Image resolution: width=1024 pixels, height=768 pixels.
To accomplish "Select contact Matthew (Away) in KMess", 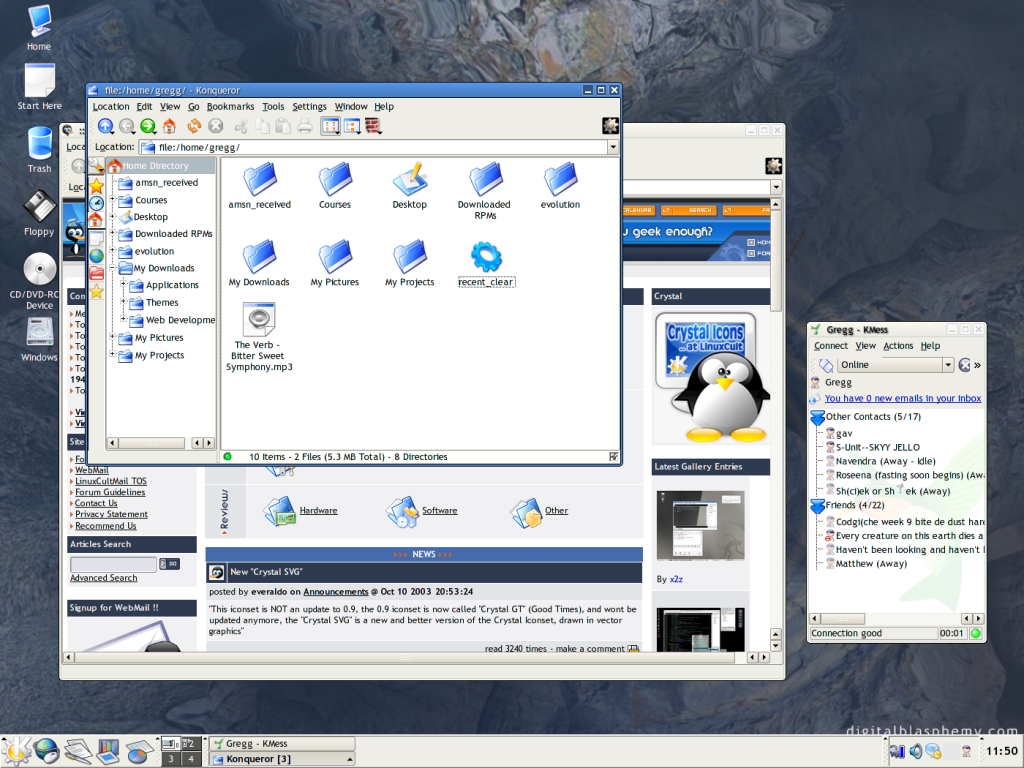I will (871, 564).
